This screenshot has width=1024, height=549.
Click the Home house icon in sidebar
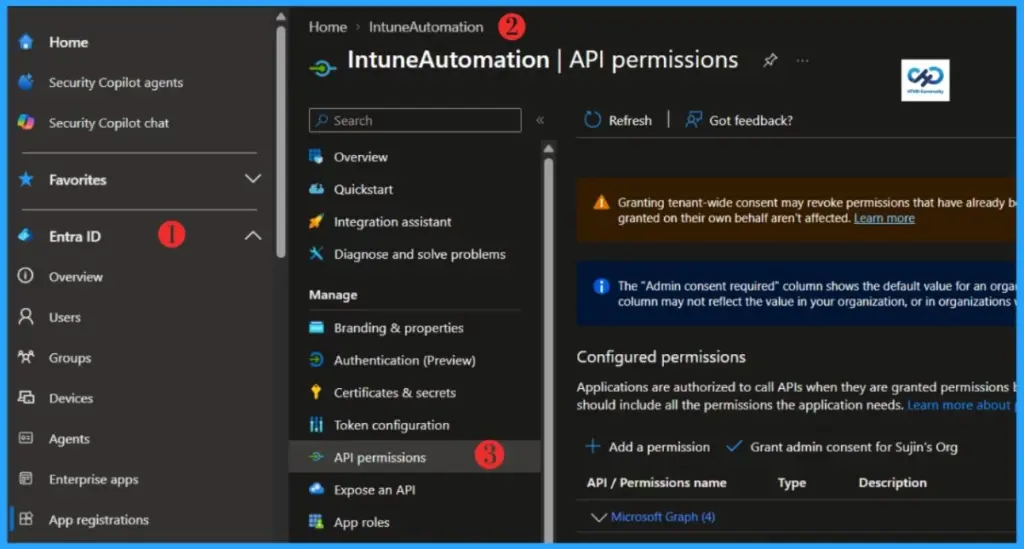(25, 42)
